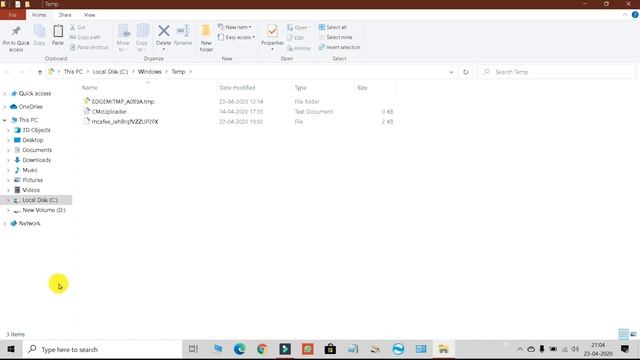
Task: Click the Rename icon
Action: (x=183, y=31)
